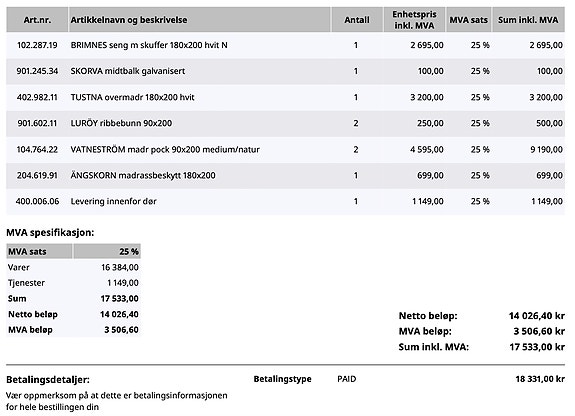Viewport: 575px width, 416px height.
Task: Select the Sum inkl. MVA total 17 533,00 kr
Action: pyautogui.click(x=537, y=347)
